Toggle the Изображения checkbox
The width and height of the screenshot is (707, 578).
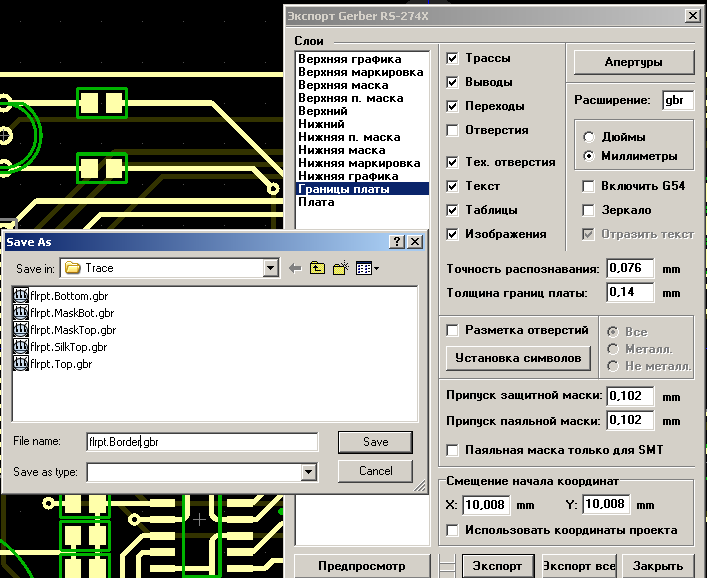[452, 234]
